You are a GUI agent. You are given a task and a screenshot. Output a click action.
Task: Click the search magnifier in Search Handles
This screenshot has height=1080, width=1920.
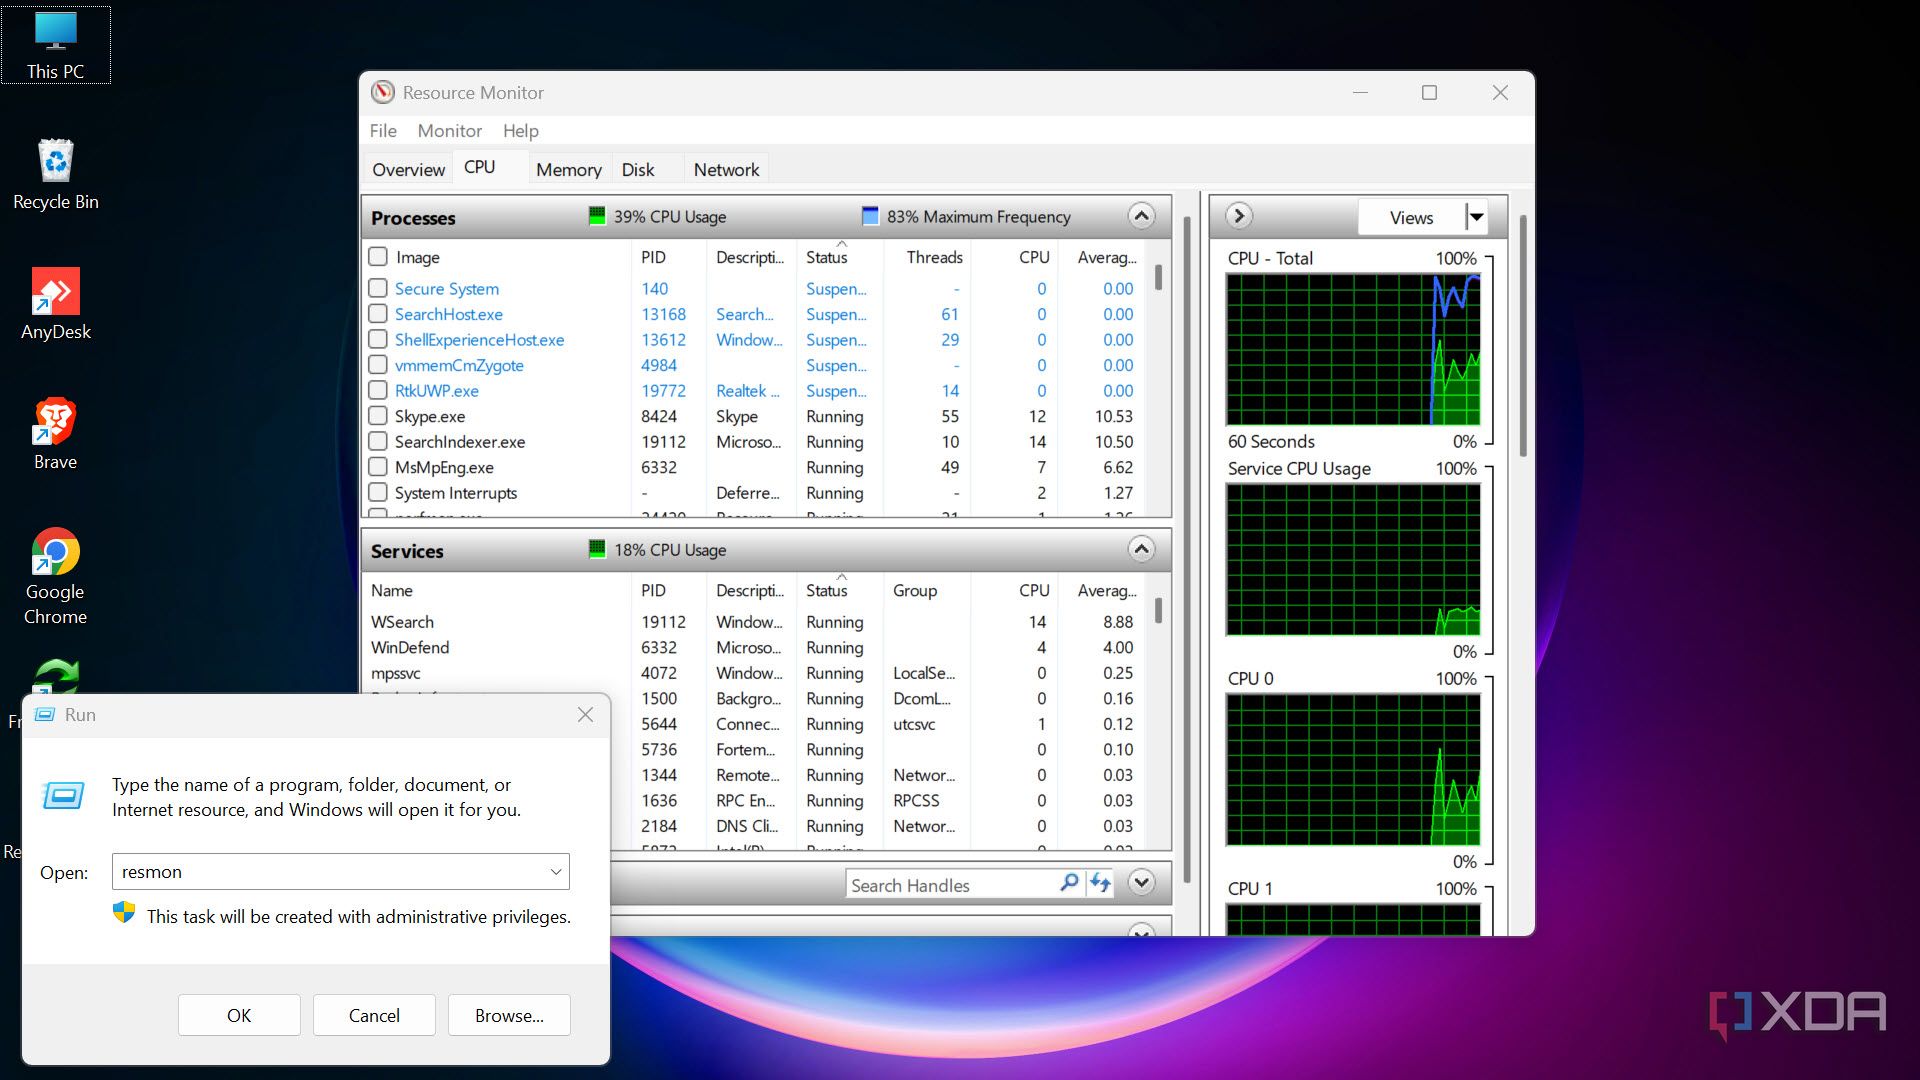click(1069, 883)
